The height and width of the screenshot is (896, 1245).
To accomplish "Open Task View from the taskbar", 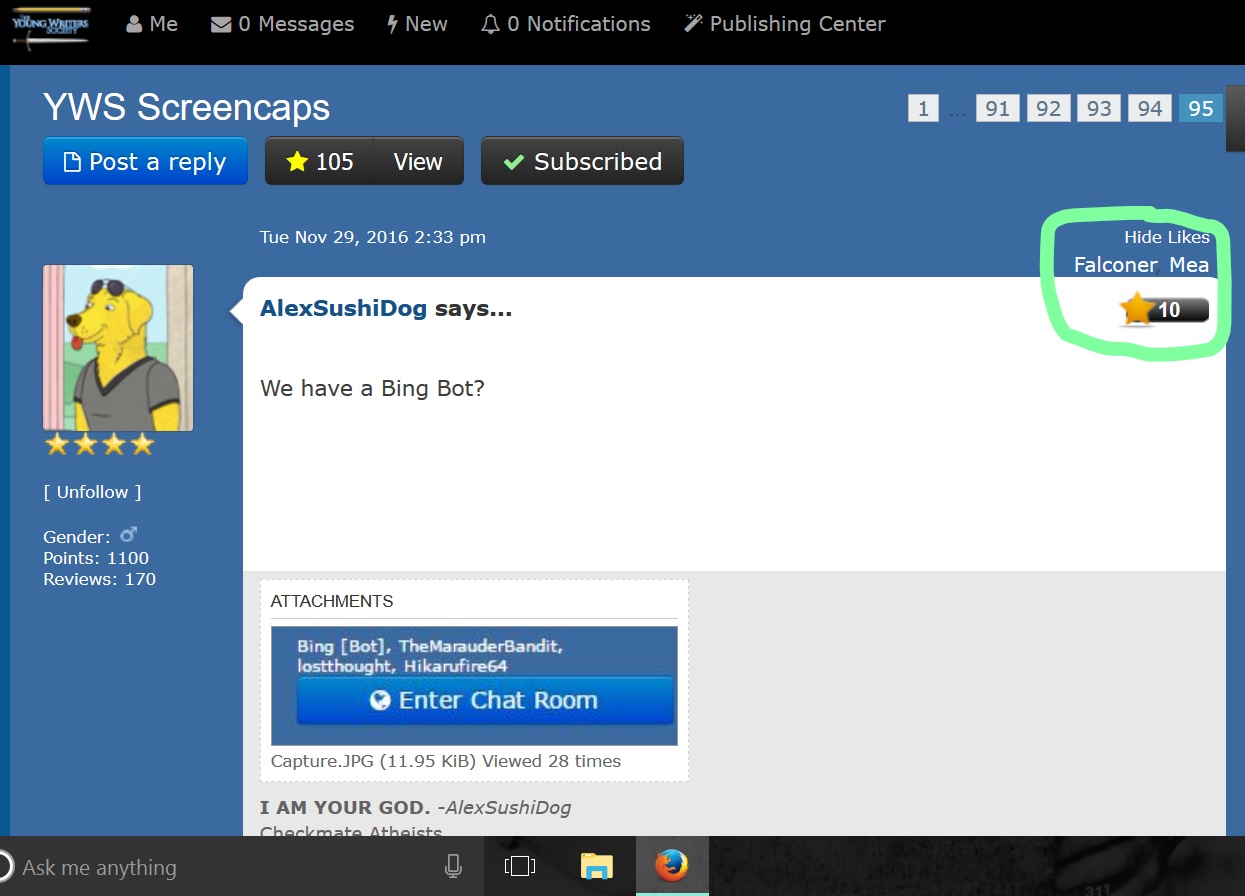I will (x=520, y=867).
